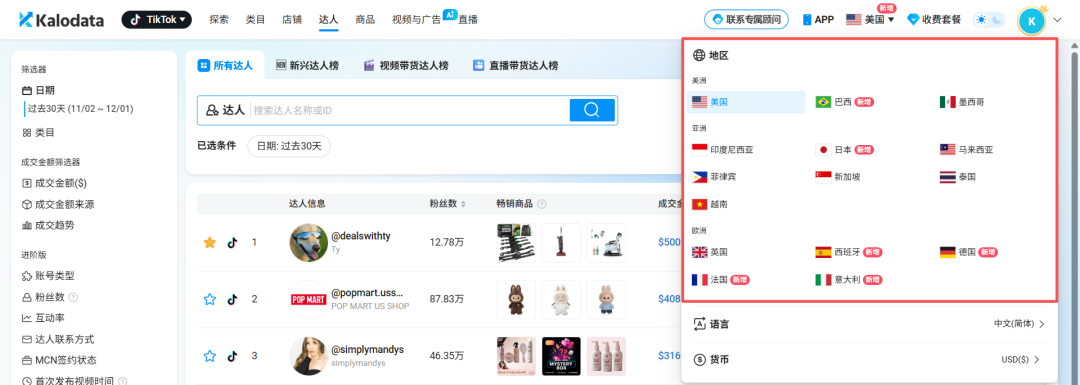Select 菲律宾 region

click(x=714, y=177)
